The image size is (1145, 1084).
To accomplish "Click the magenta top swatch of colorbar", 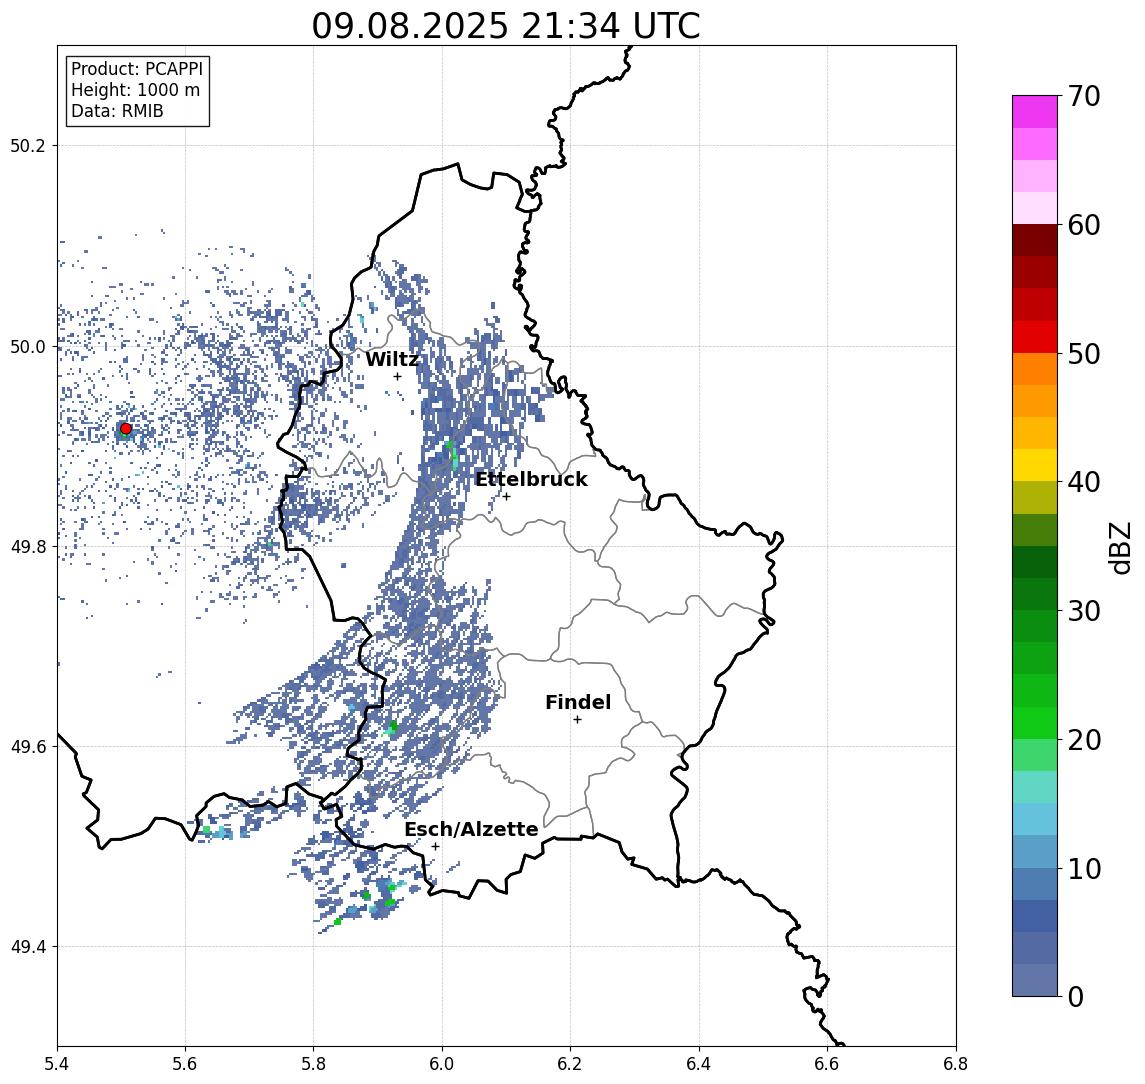I will pyautogui.click(x=1035, y=112).
